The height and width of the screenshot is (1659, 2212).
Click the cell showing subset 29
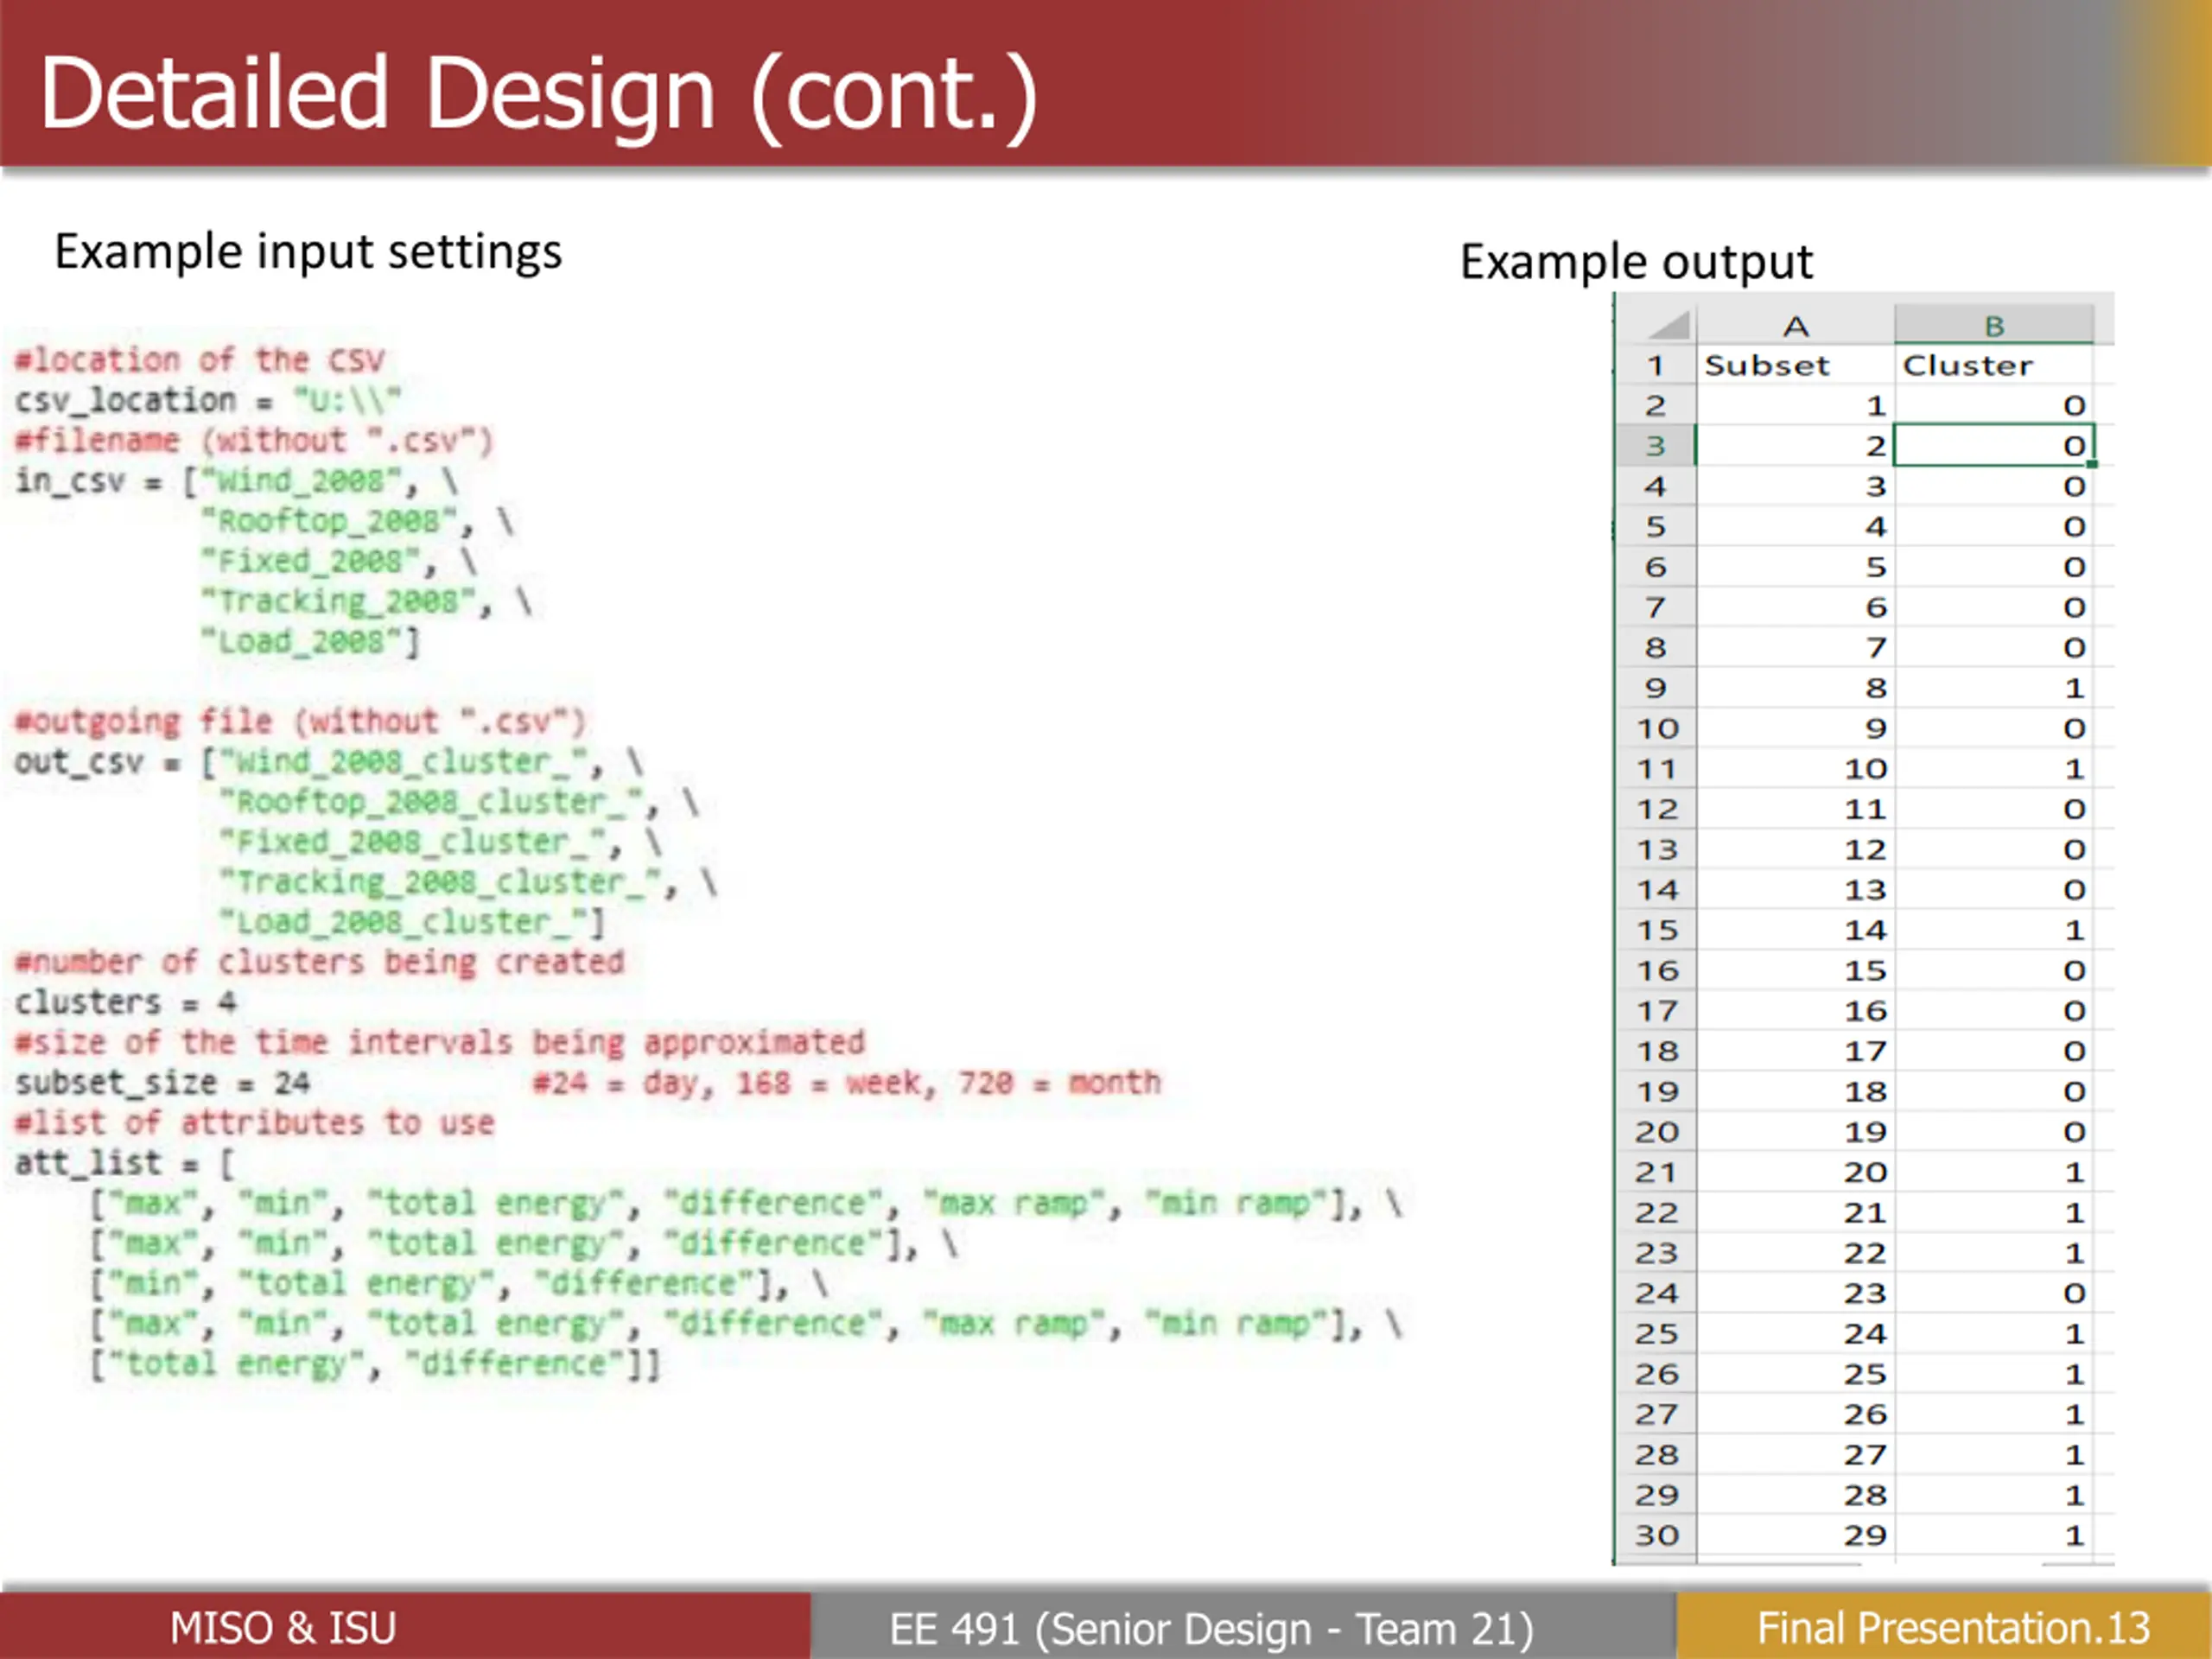1795,1535
